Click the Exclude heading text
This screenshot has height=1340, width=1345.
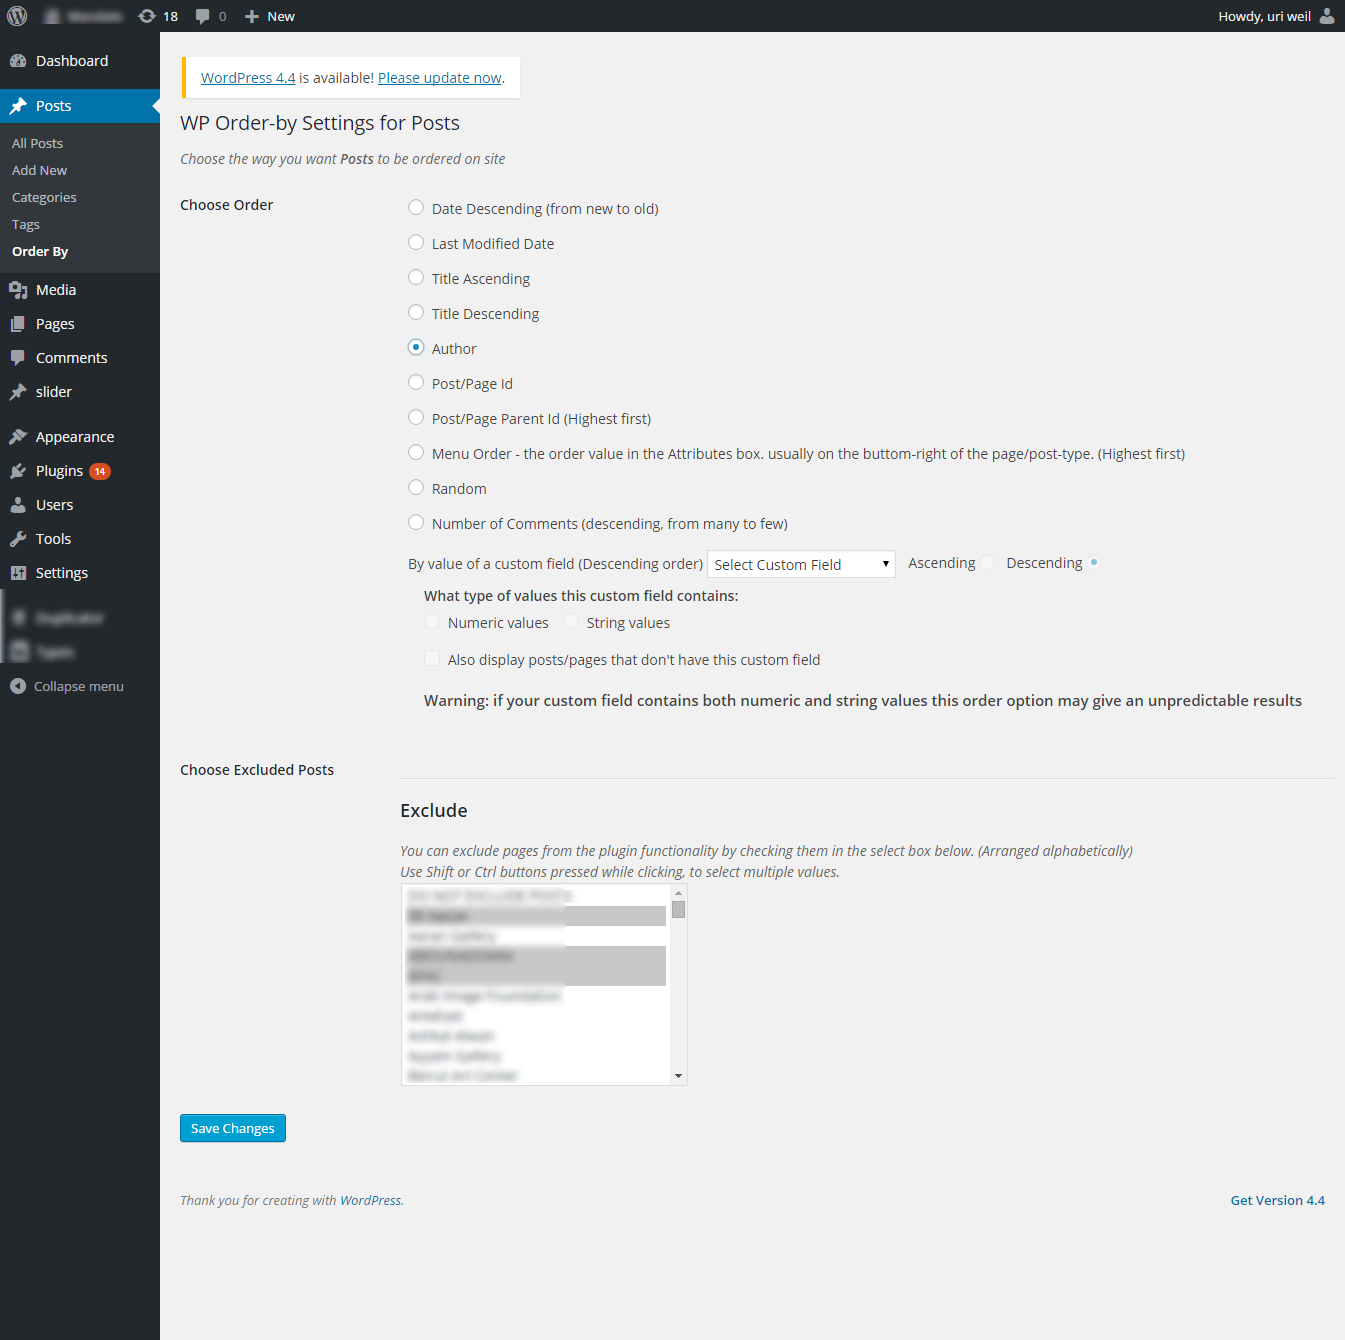pos(434,811)
